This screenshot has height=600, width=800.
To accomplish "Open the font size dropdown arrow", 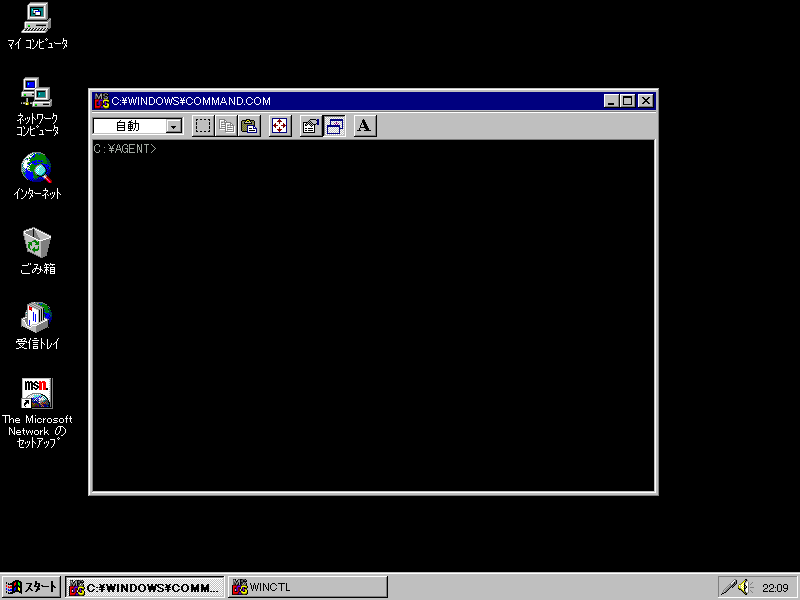I will coord(174,126).
